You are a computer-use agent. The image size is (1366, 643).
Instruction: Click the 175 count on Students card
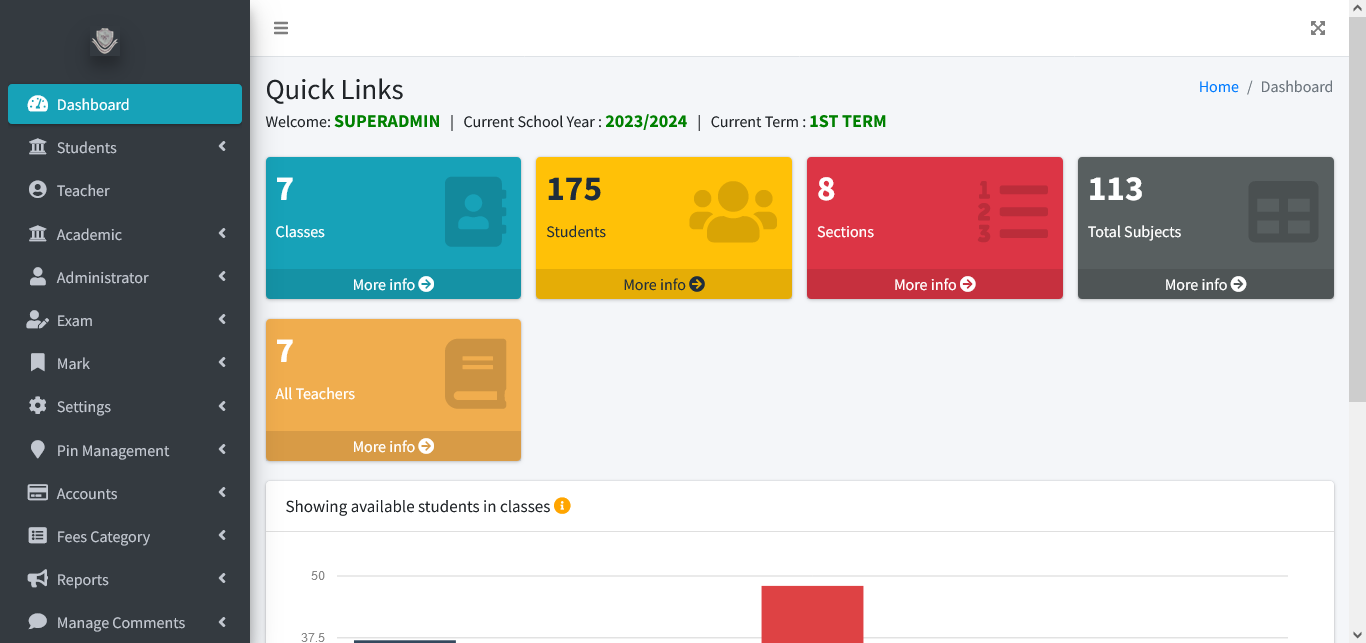pyautogui.click(x=574, y=188)
